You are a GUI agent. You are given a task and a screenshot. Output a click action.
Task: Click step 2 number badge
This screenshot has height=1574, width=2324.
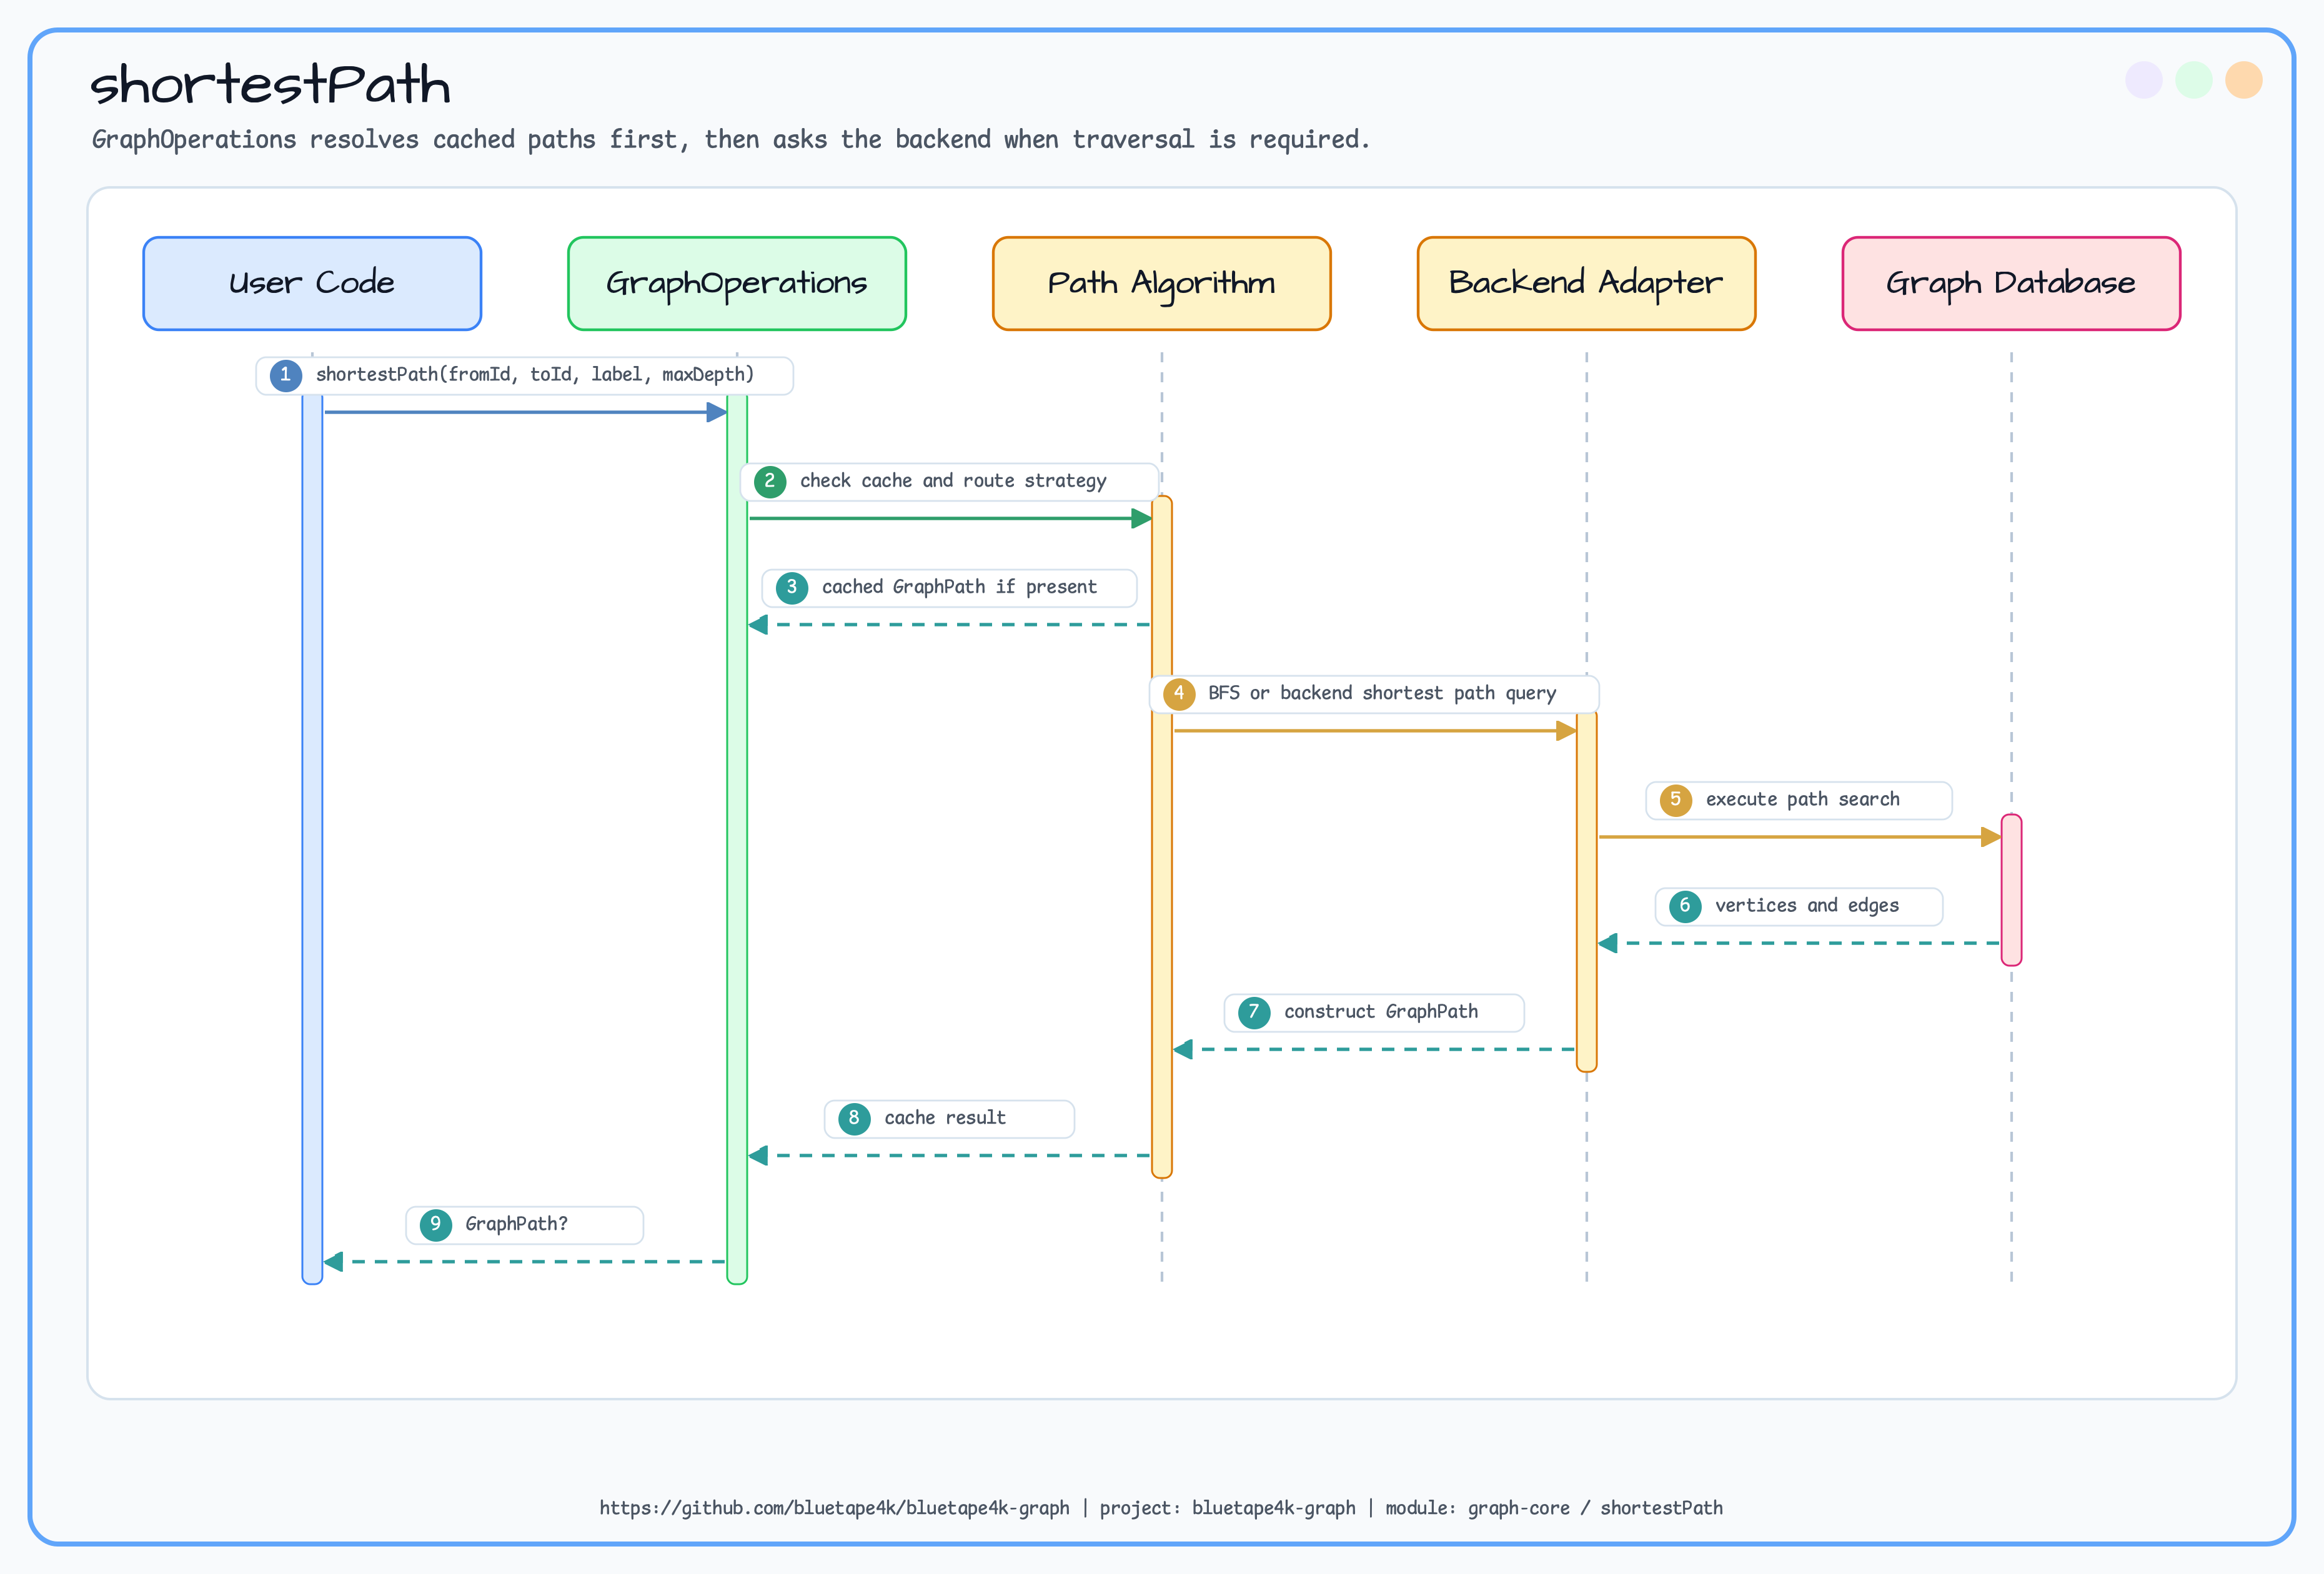tap(770, 481)
